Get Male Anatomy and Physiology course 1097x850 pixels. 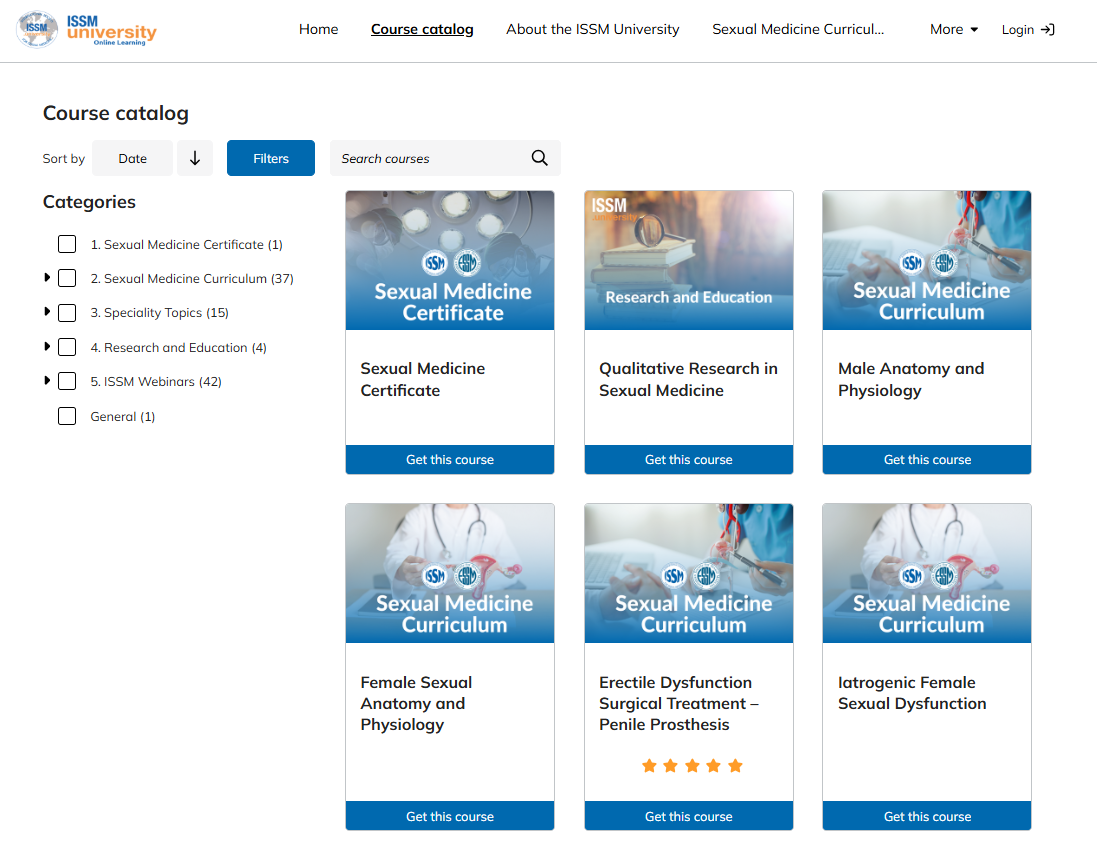point(927,460)
